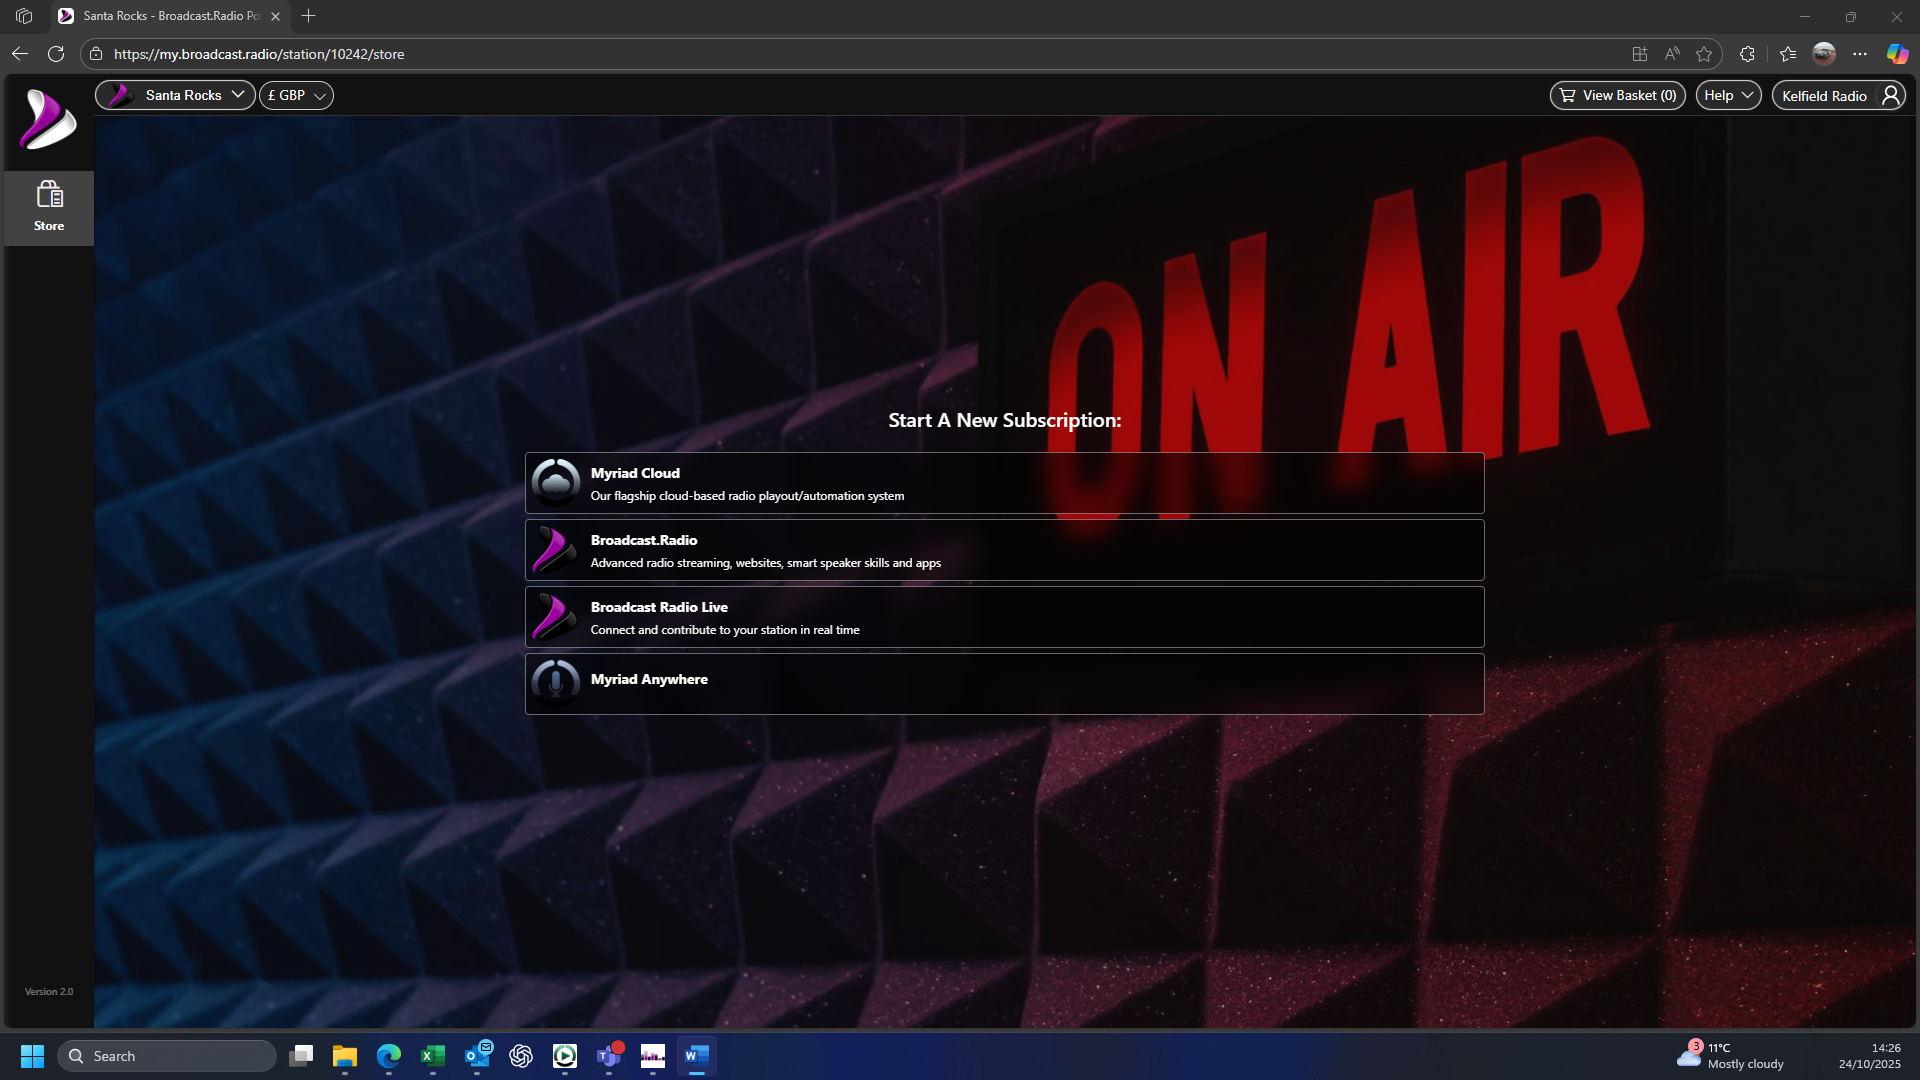The image size is (1920, 1080).
Task: Click the Myriad Anywhere microphone icon
Action: (x=555, y=683)
